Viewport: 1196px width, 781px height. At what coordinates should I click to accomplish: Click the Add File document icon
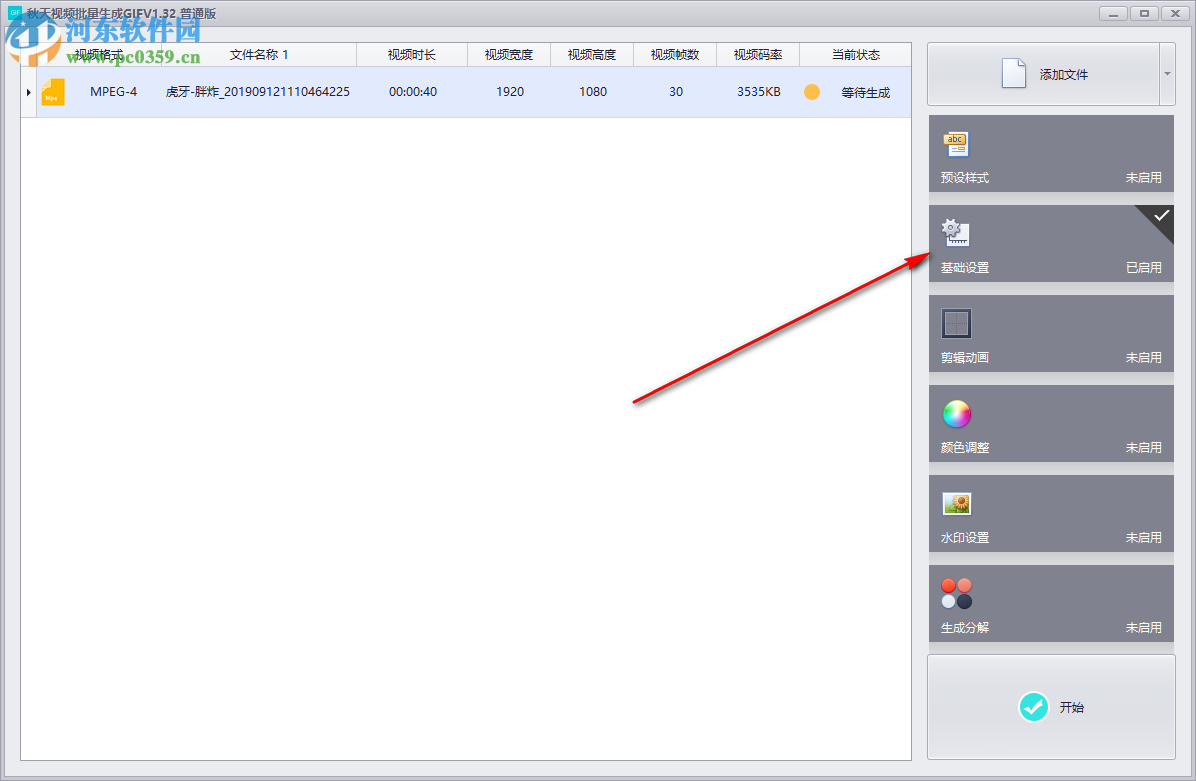click(1013, 73)
